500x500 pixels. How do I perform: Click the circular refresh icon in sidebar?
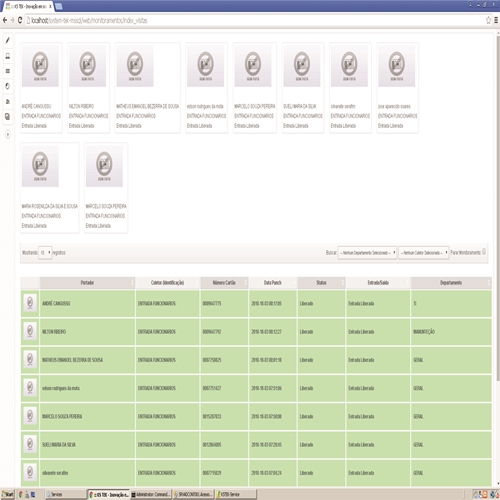(8, 86)
